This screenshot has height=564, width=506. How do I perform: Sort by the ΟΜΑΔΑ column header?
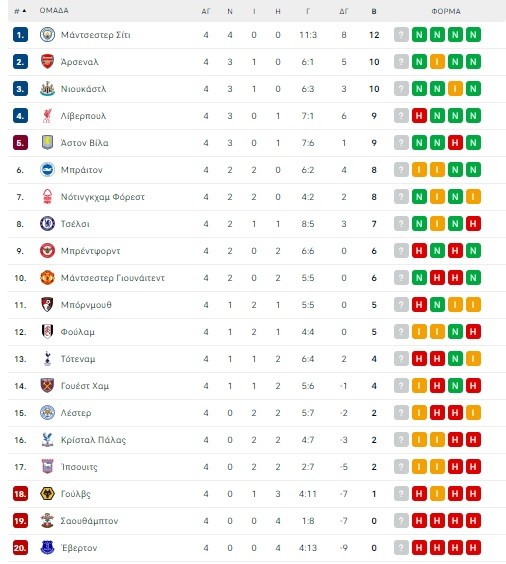click(54, 10)
